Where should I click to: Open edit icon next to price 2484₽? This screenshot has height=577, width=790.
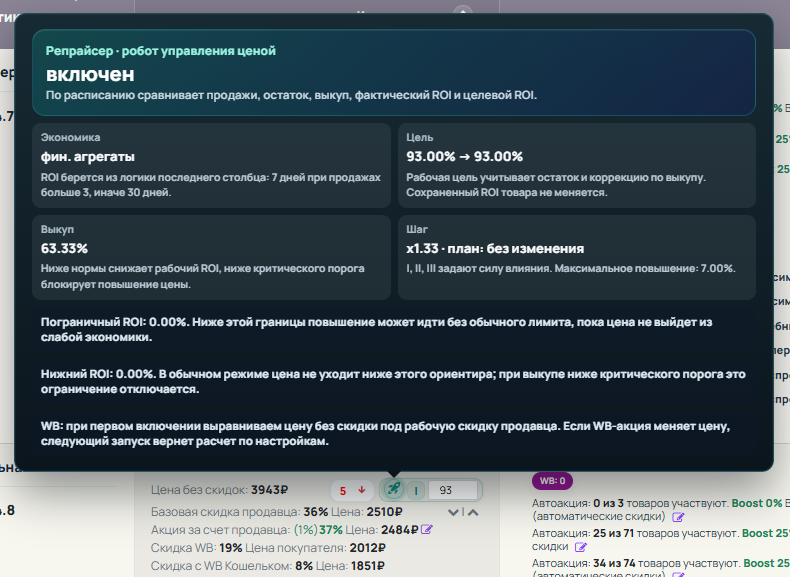(x=427, y=530)
